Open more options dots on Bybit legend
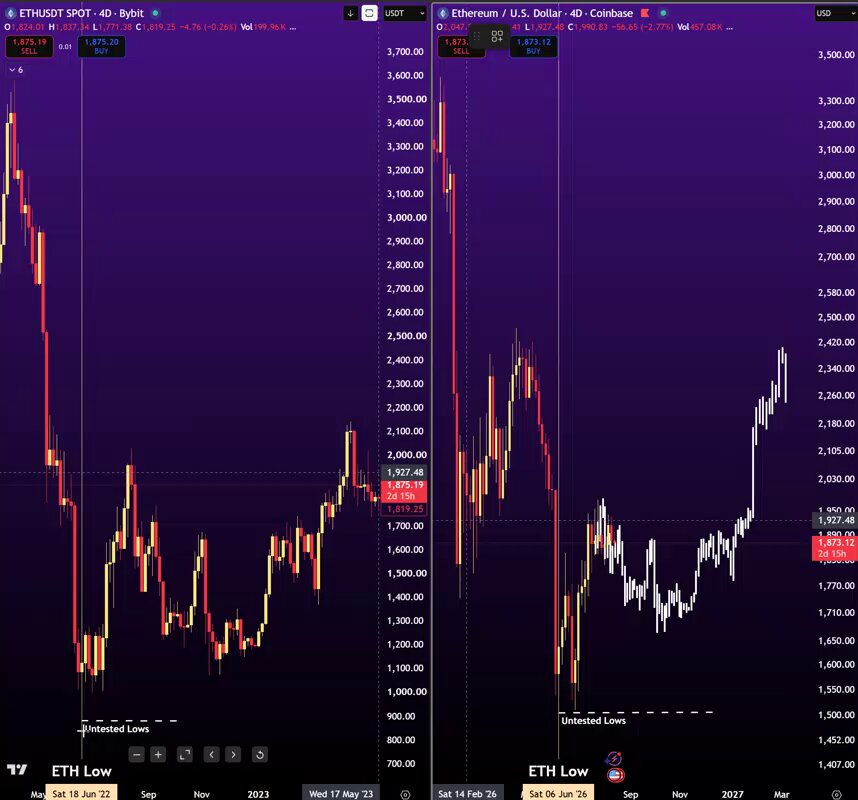Image resolution: width=858 pixels, height=800 pixels. coord(293,27)
